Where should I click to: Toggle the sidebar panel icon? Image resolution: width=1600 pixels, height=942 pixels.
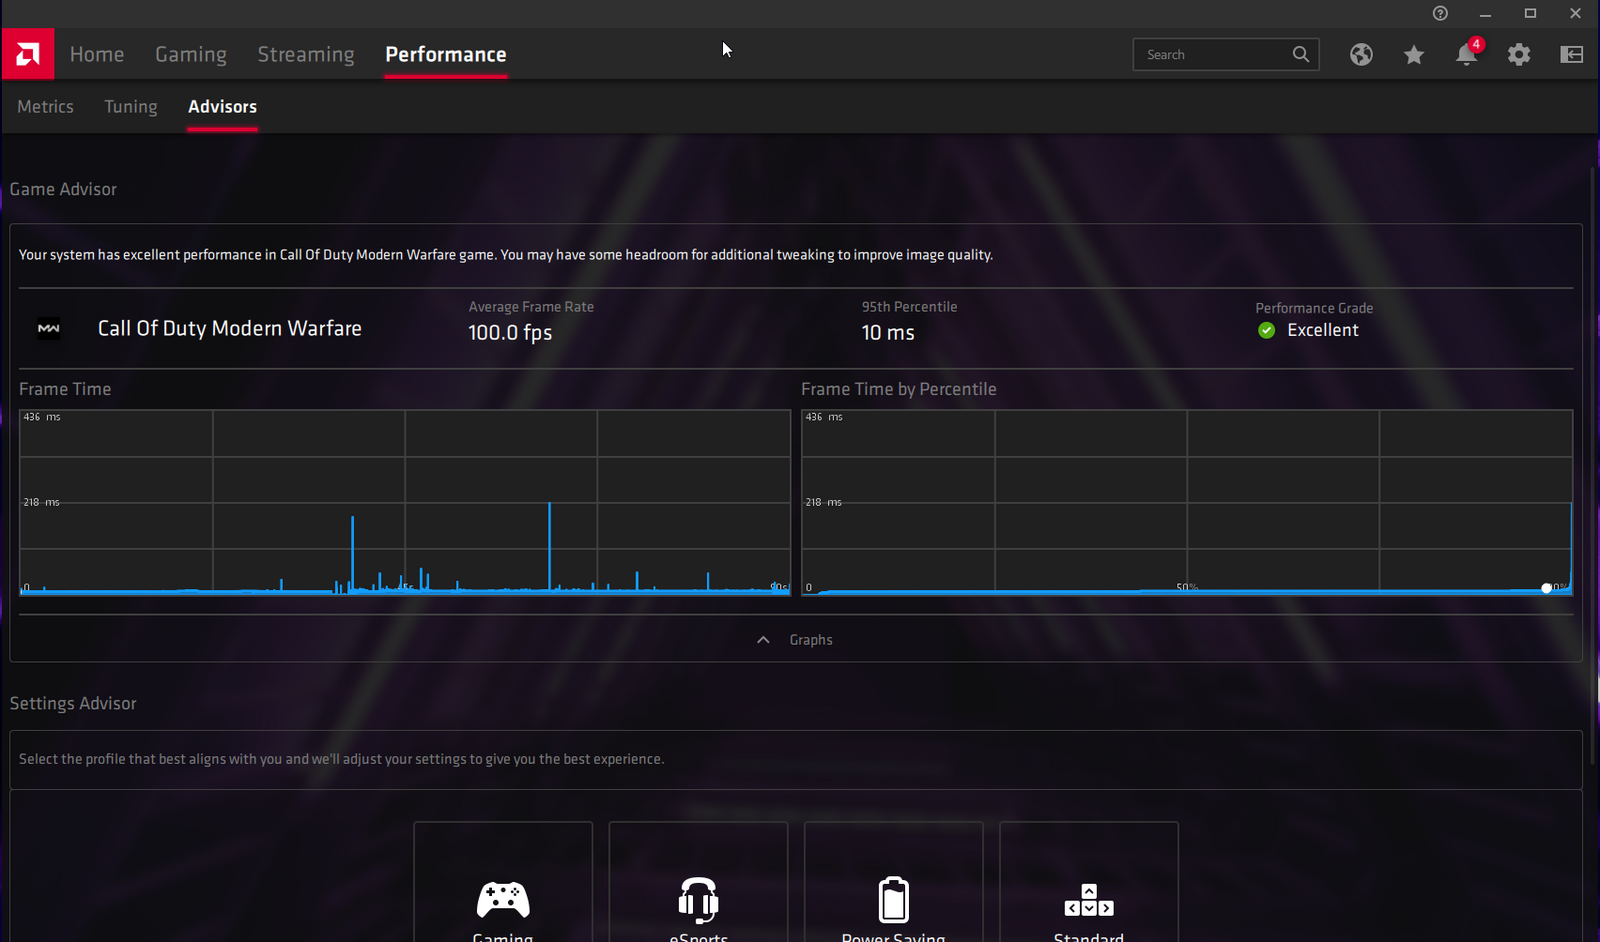[x=1572, y=55]
